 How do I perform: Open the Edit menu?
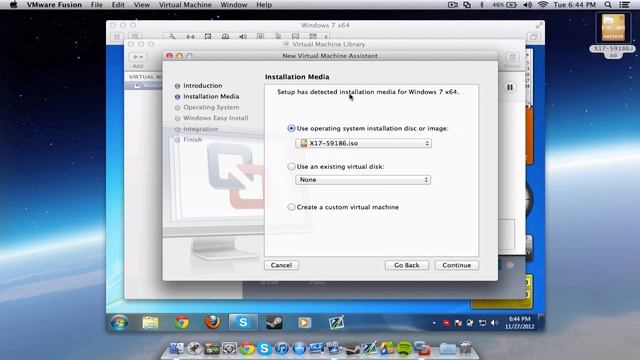coord(118,5)
